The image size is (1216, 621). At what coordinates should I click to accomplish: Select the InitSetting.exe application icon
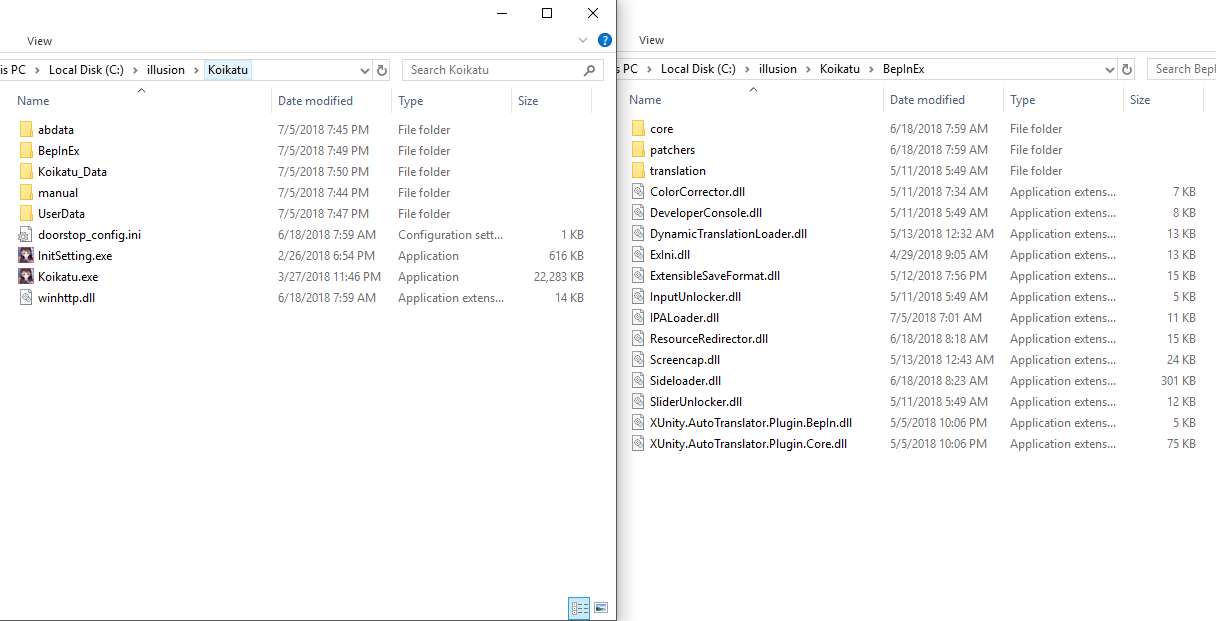pyautogui.click(x=26, y=256)
